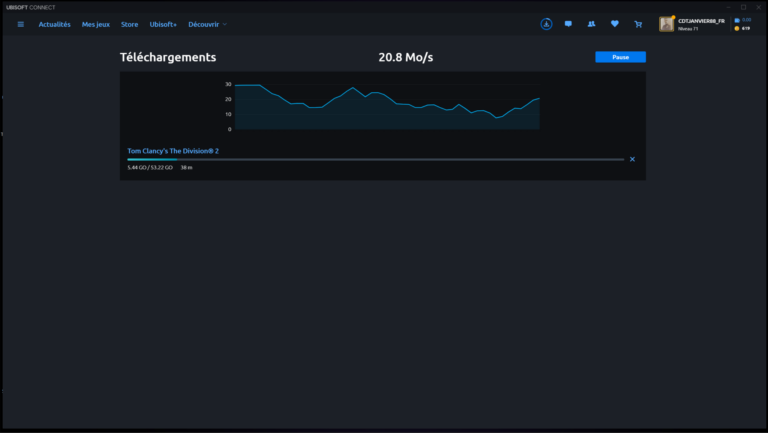Navigate to the Store tab
This screenshot has height=433, width=768.
129,24
